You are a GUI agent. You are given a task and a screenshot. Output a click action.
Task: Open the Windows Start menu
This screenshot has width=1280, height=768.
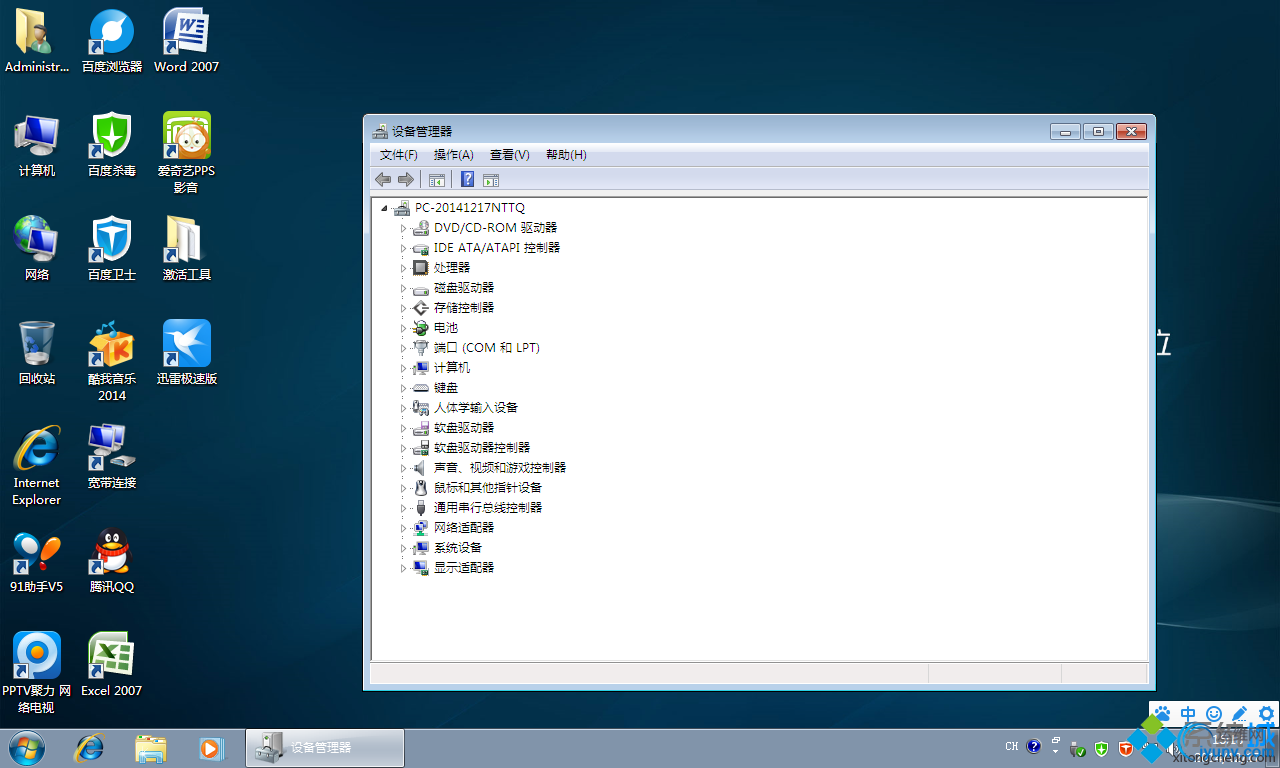point(27,747)
